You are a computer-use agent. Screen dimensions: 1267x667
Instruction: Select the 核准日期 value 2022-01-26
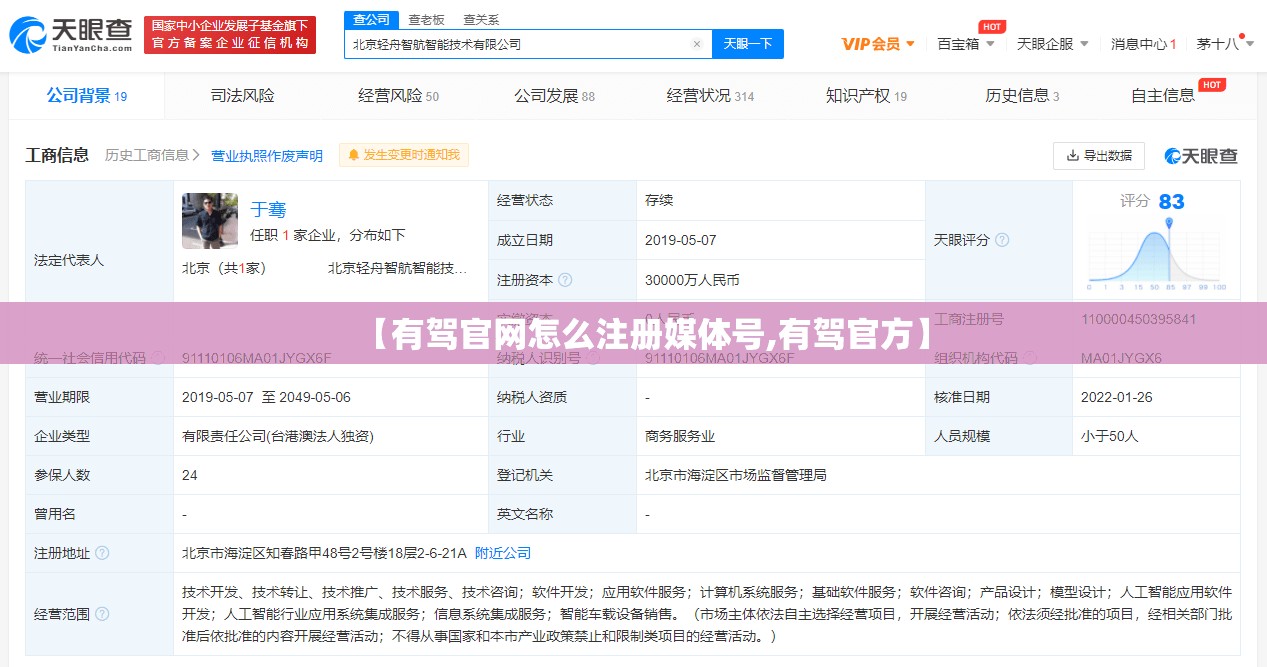click(x=1117, y=397)
